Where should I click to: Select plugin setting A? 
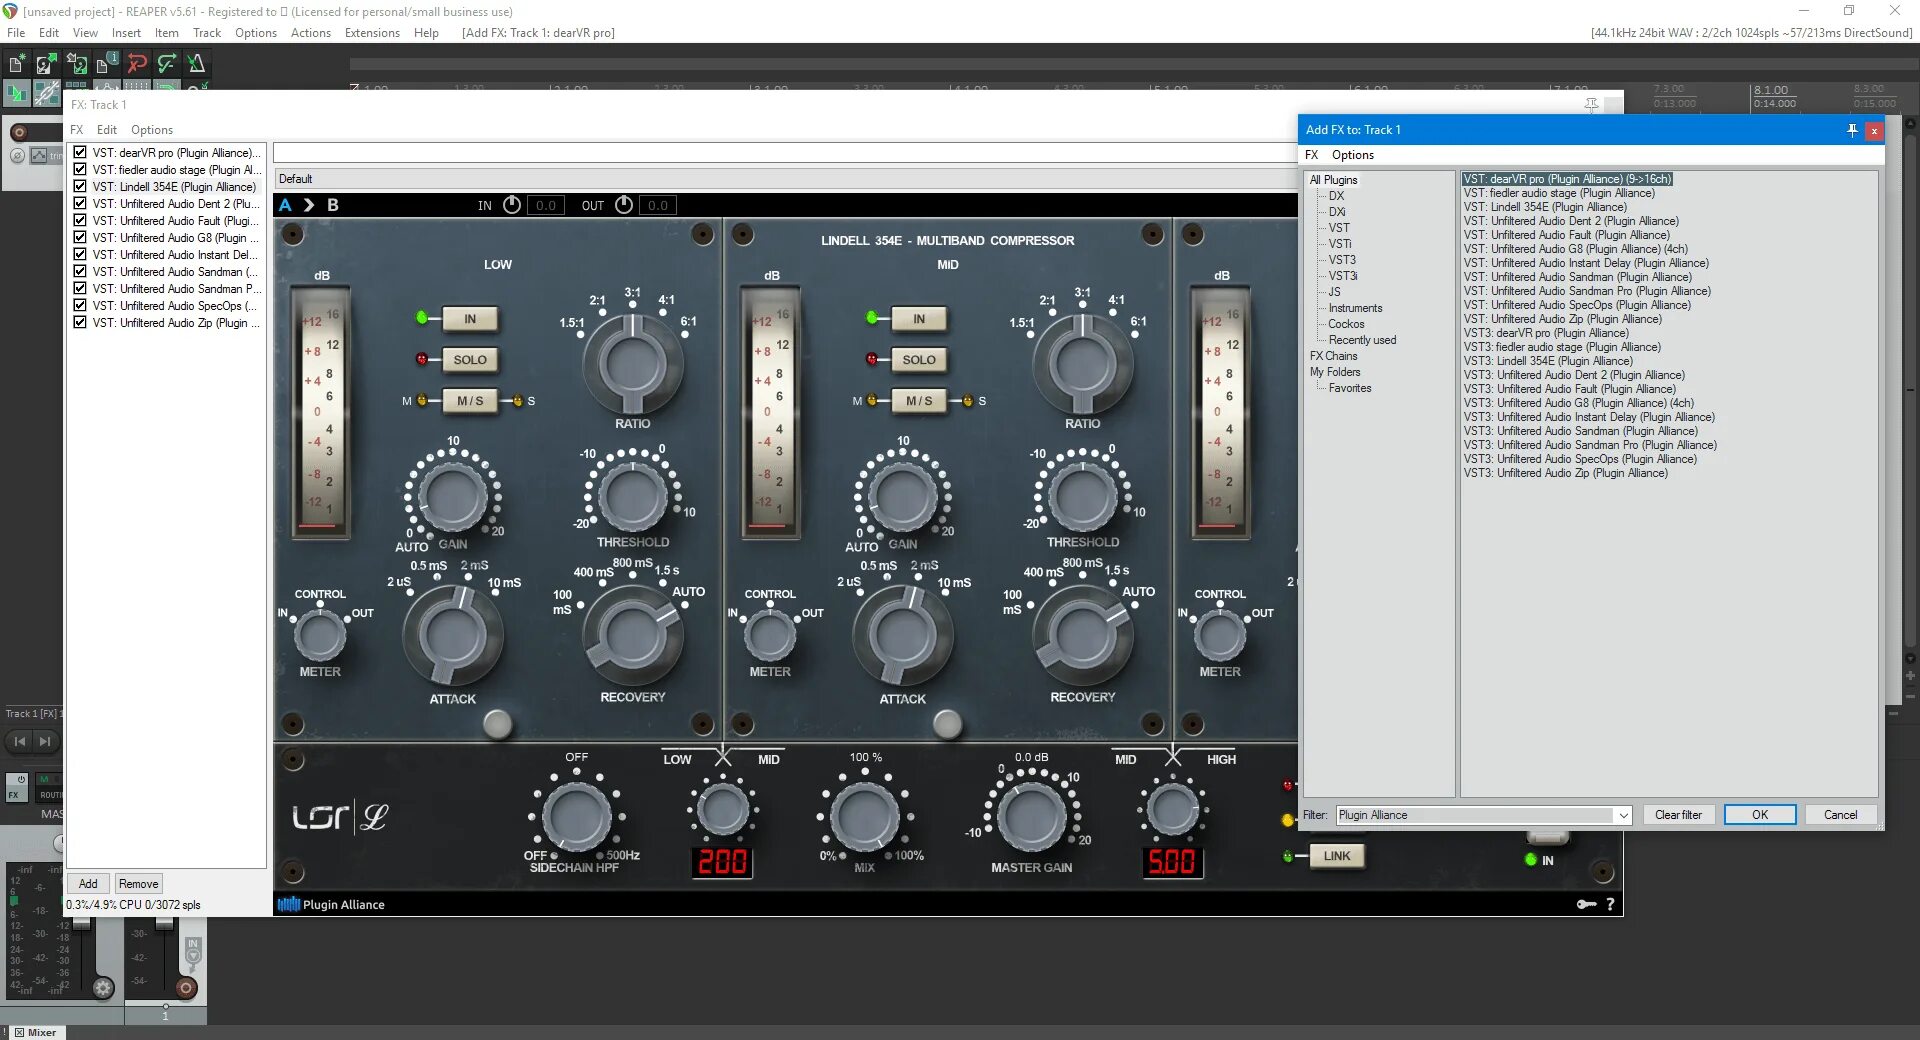[286, 205]
